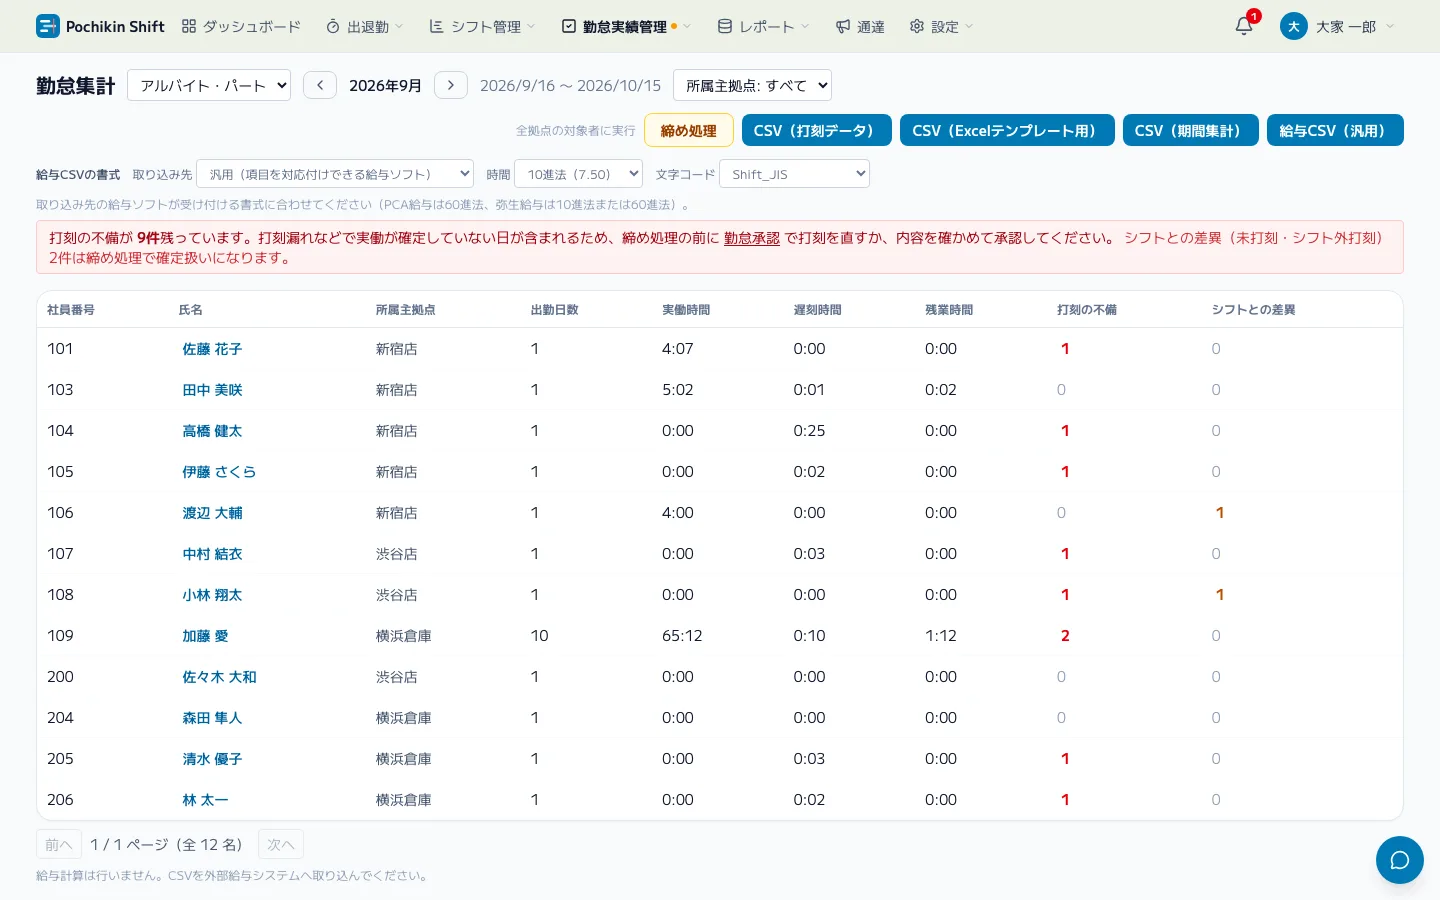The image size is (1440, 900).
Task: Open the 所属主拠点: すべて filter dropdown
Action: click(752, 86)
